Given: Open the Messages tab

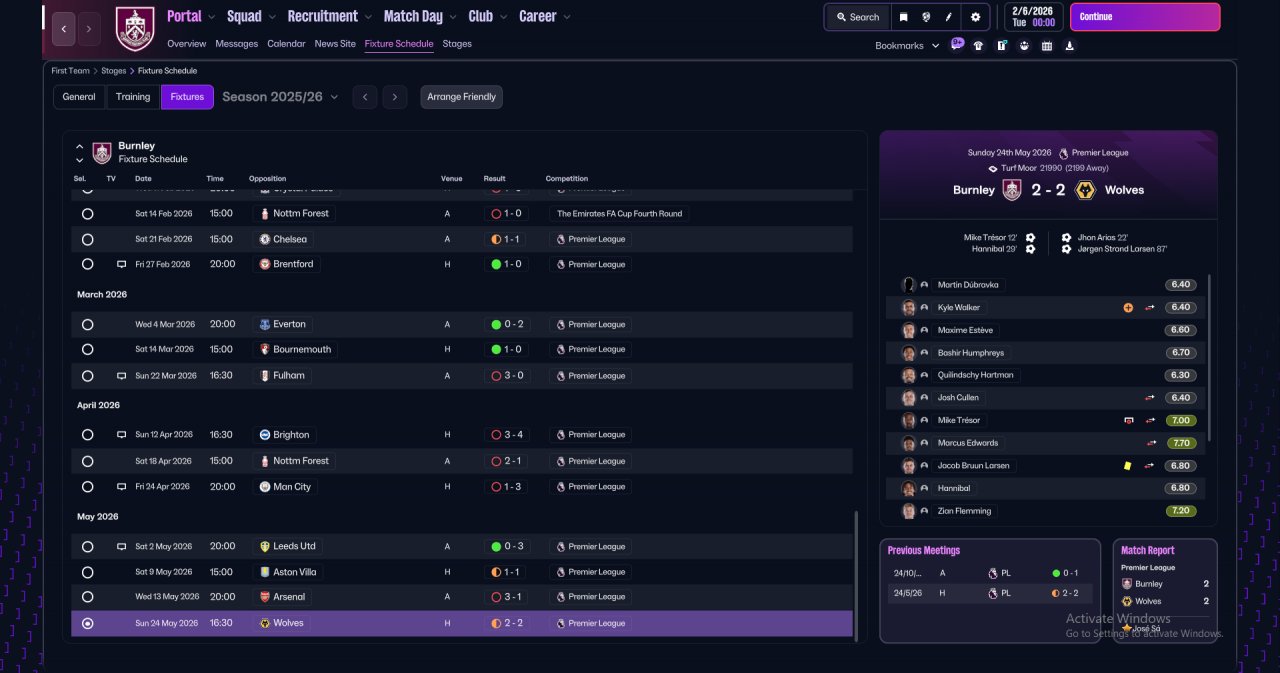Looking at the screenshot, I should click(x=236, y=44).
